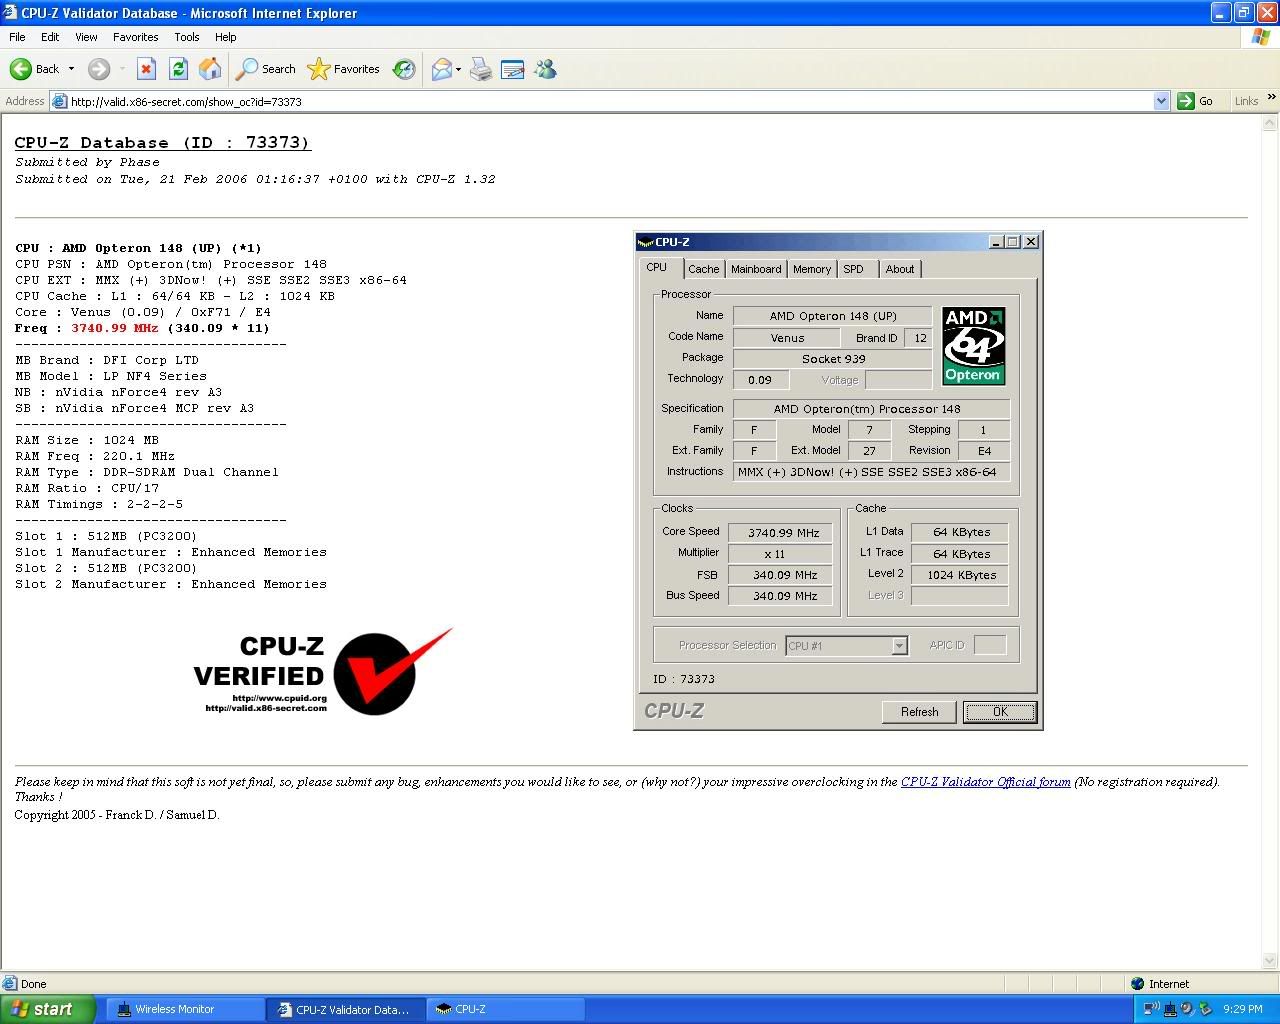Open the Tools menu

point(187,37)
